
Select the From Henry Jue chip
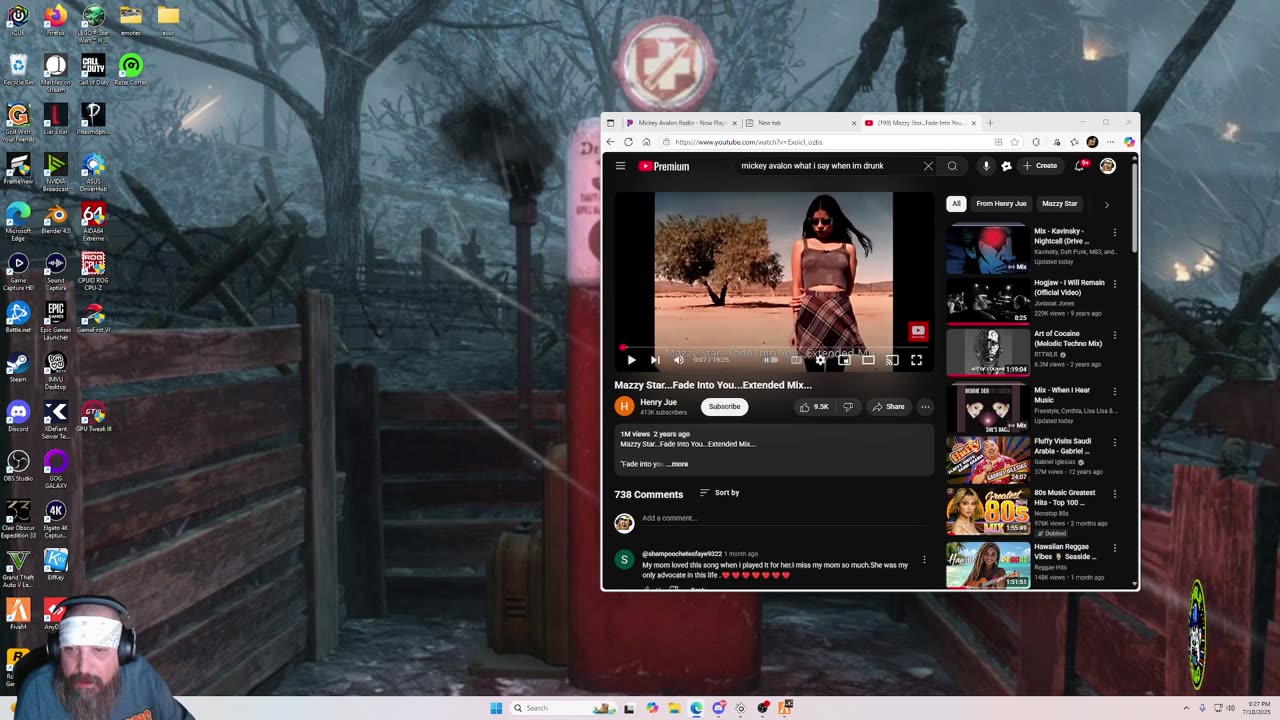click(x=1001, y=204)
